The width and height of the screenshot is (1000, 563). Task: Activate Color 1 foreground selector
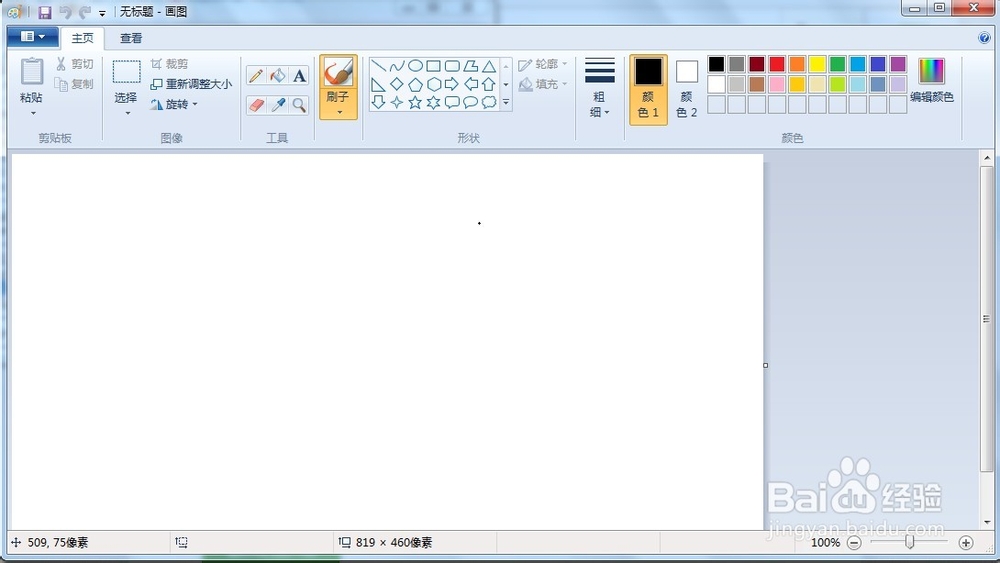648,89
